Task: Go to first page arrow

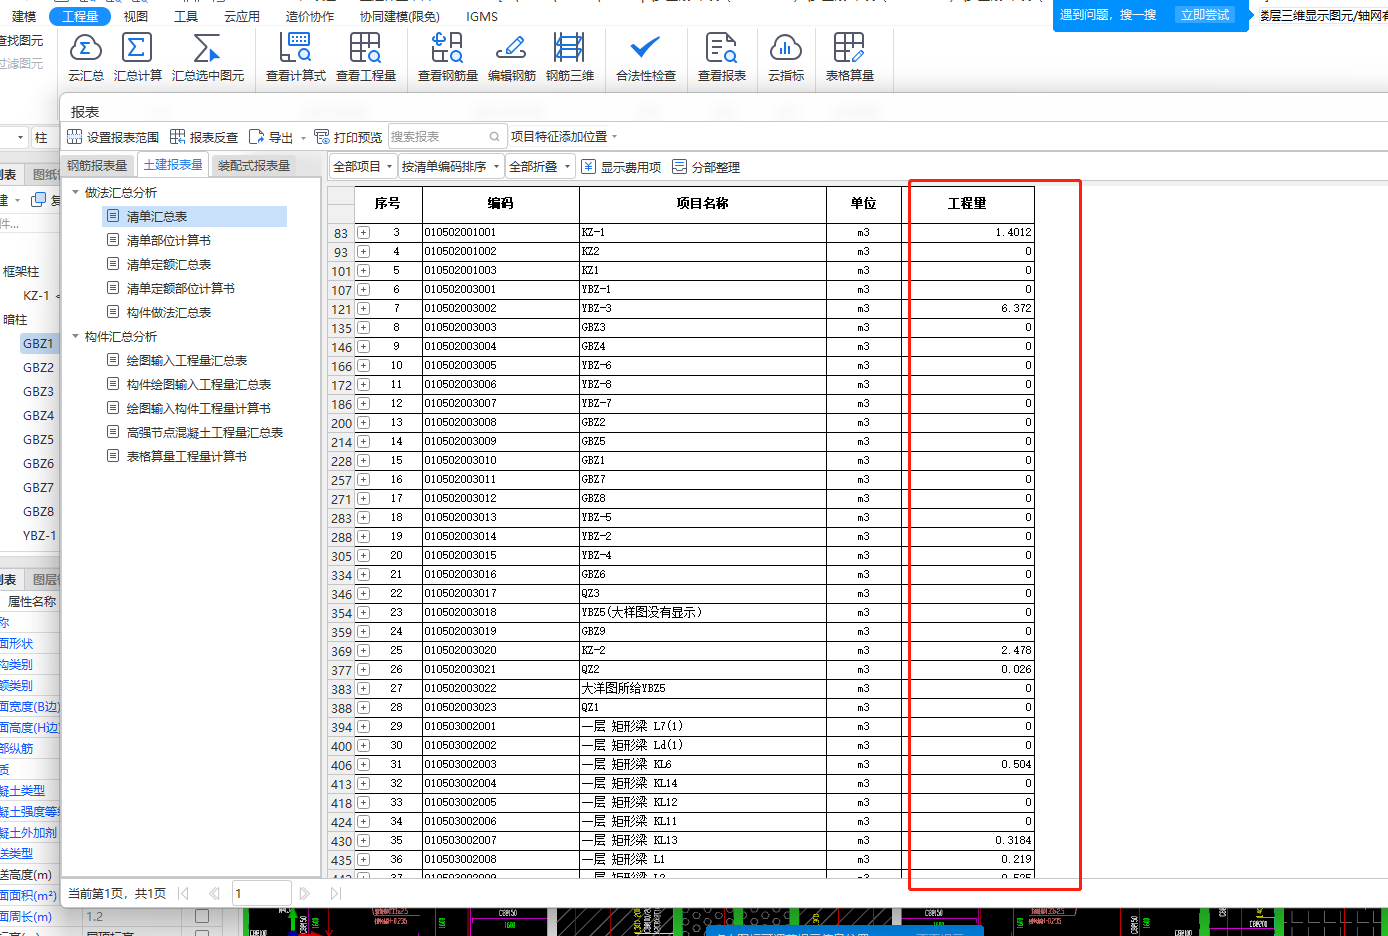Action: (183, 893)
